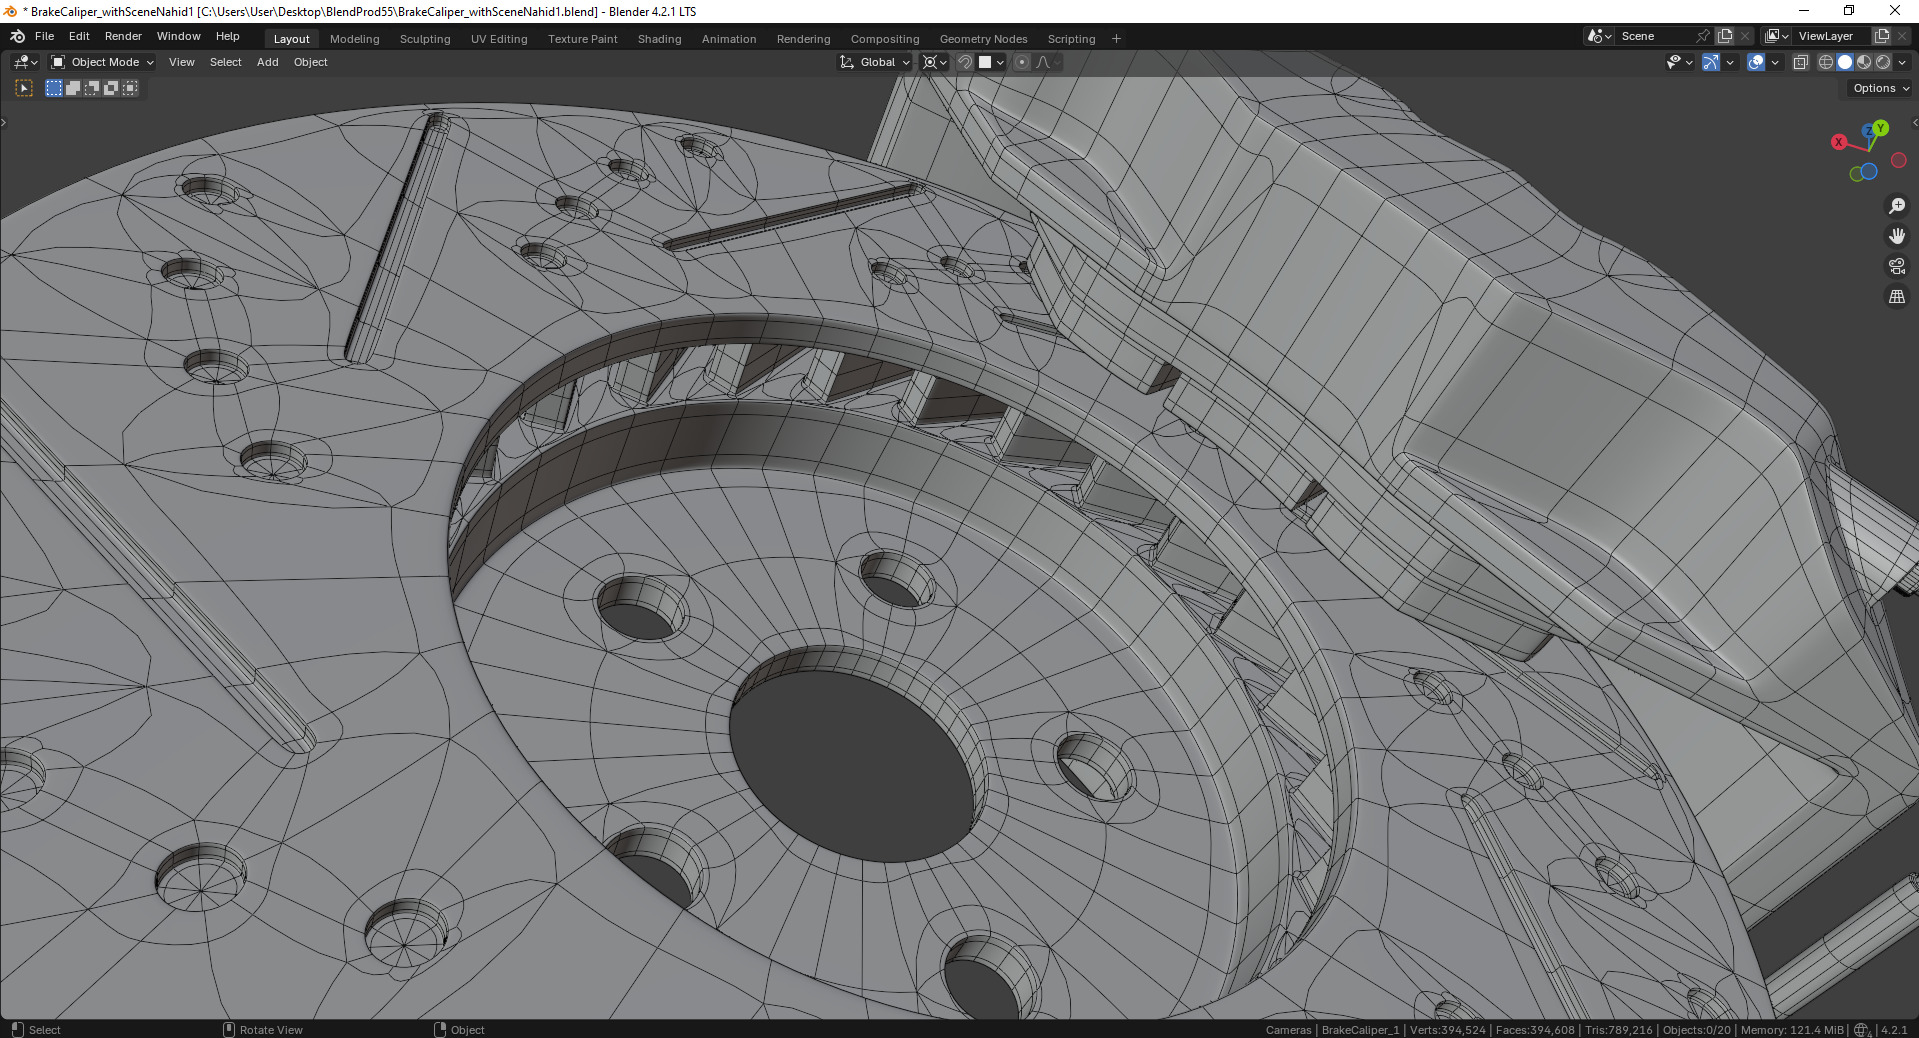Set selection mode to Subtract
1919x1038 pixels.
point(92,88)
